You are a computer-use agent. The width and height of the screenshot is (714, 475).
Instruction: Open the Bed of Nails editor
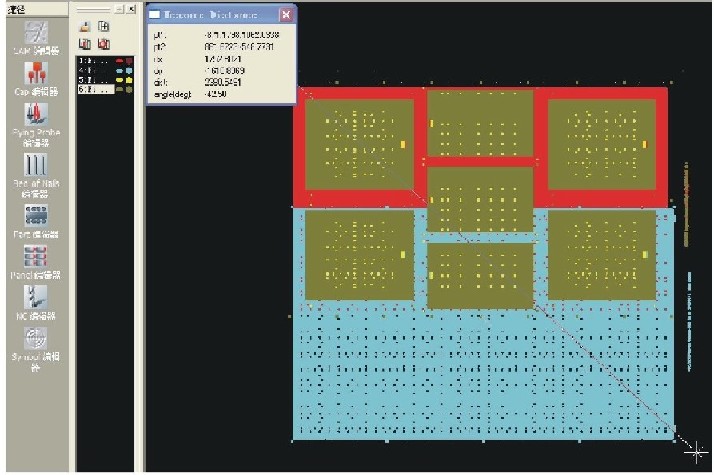tap(35, 168)
